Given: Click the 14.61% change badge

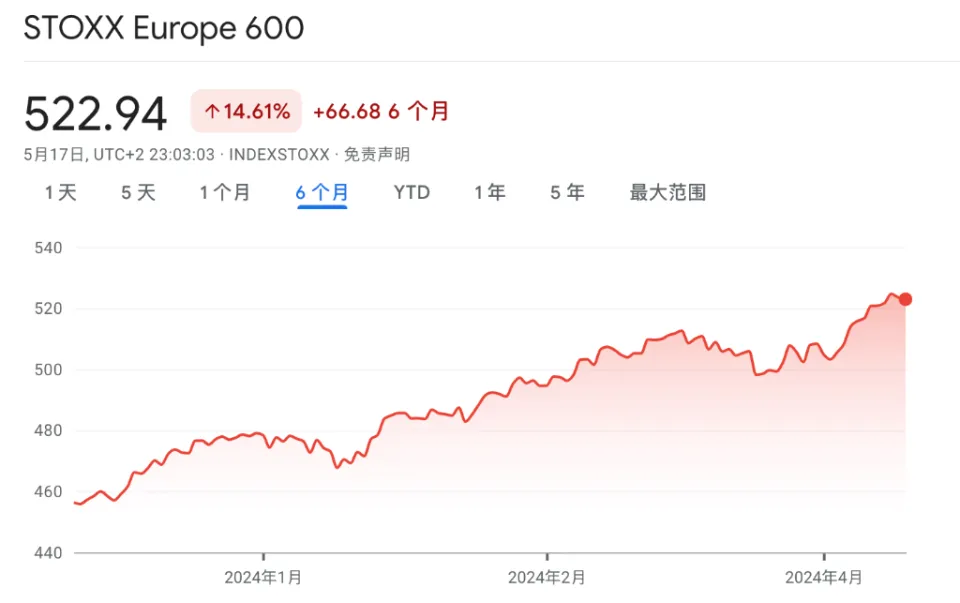Looking at the screenshot, I should click(x=246, y=112).
